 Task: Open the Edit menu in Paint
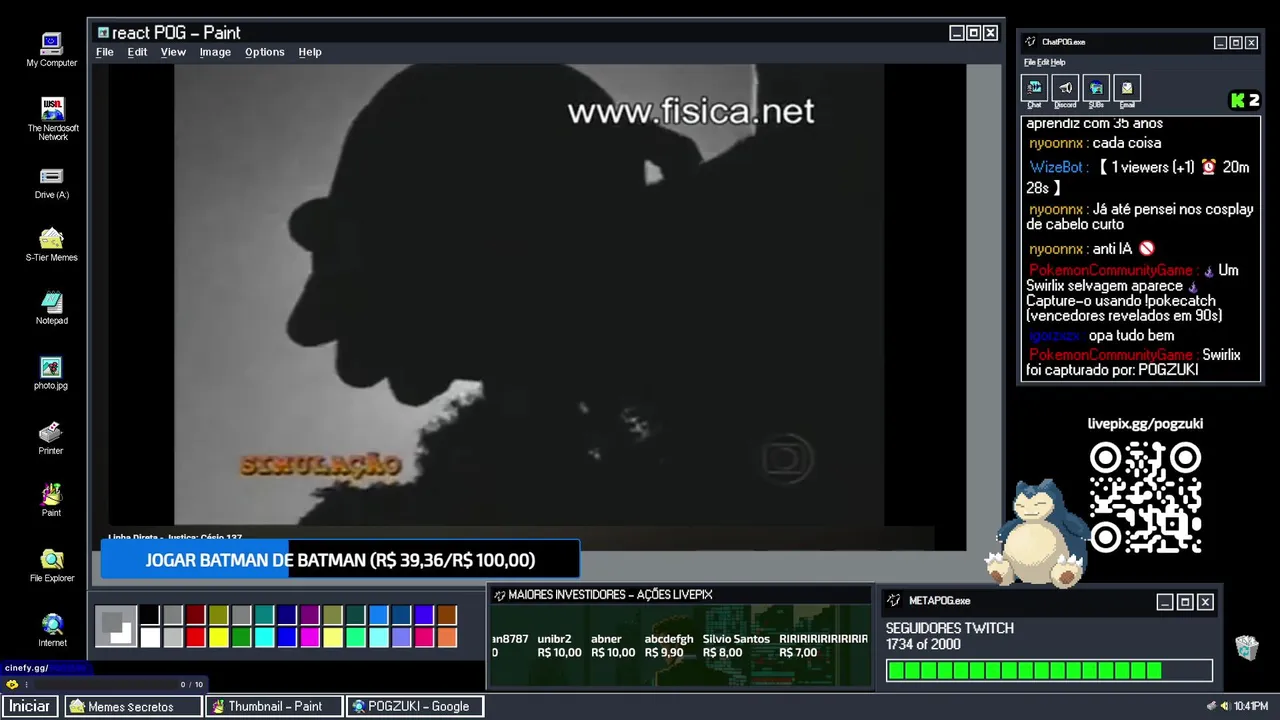pos(137,52)
